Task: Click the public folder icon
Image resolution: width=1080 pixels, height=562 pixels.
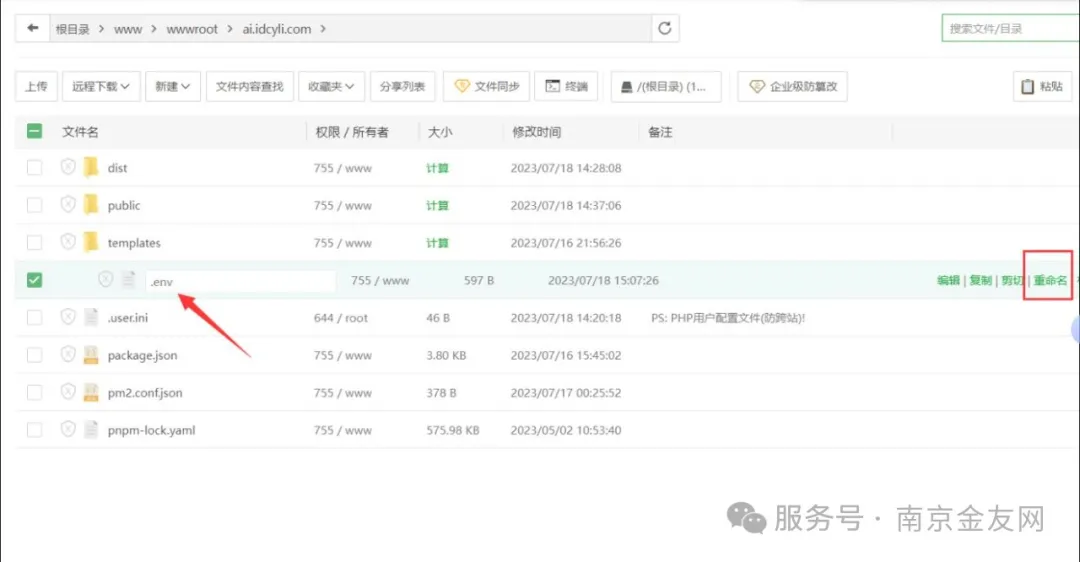Action: click(91, 205)
